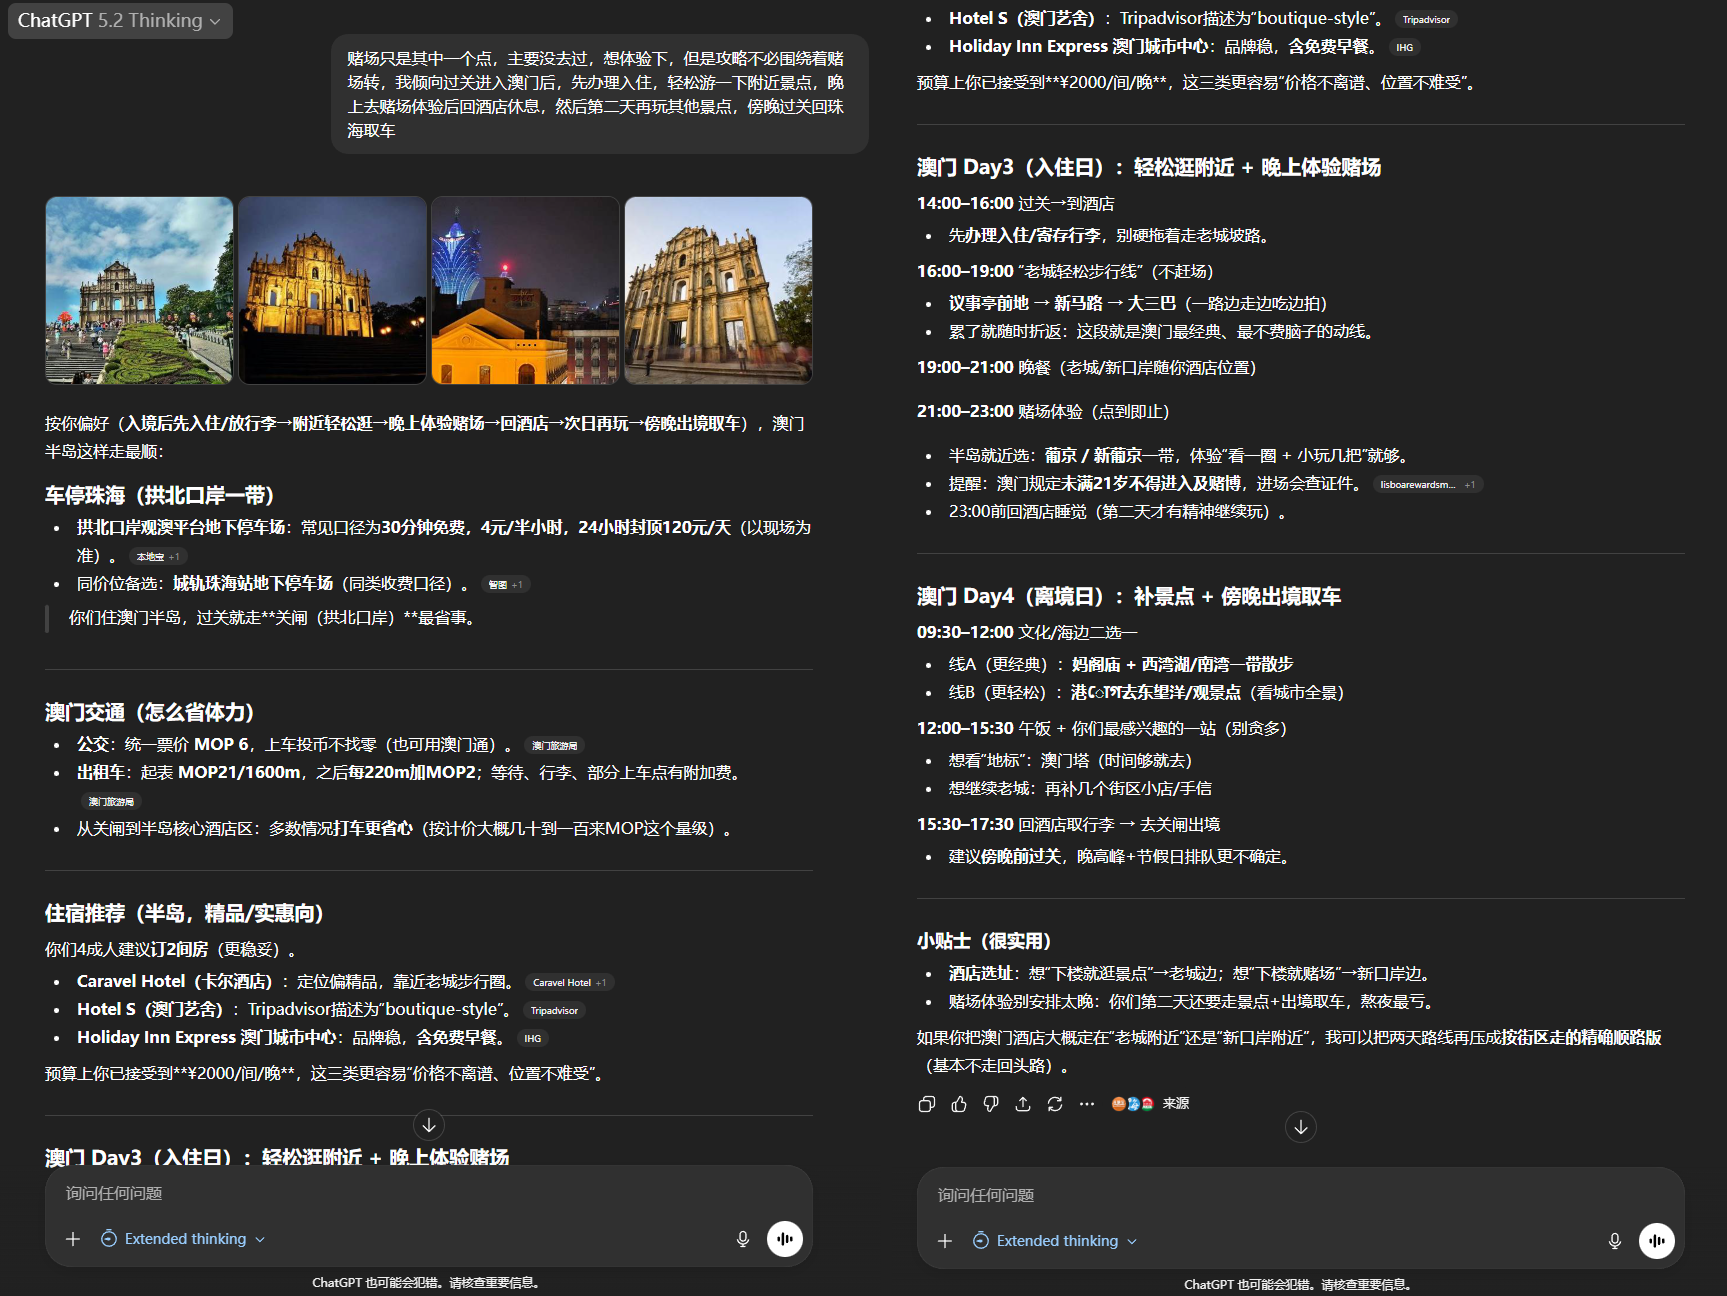
Task: Open the more actions ellipsis menu
Action: click(x=1087, y=1104)
